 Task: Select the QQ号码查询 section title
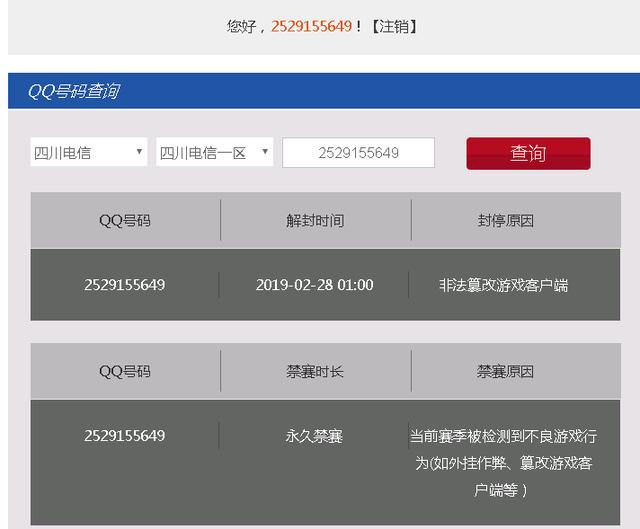tap(74, 91)
